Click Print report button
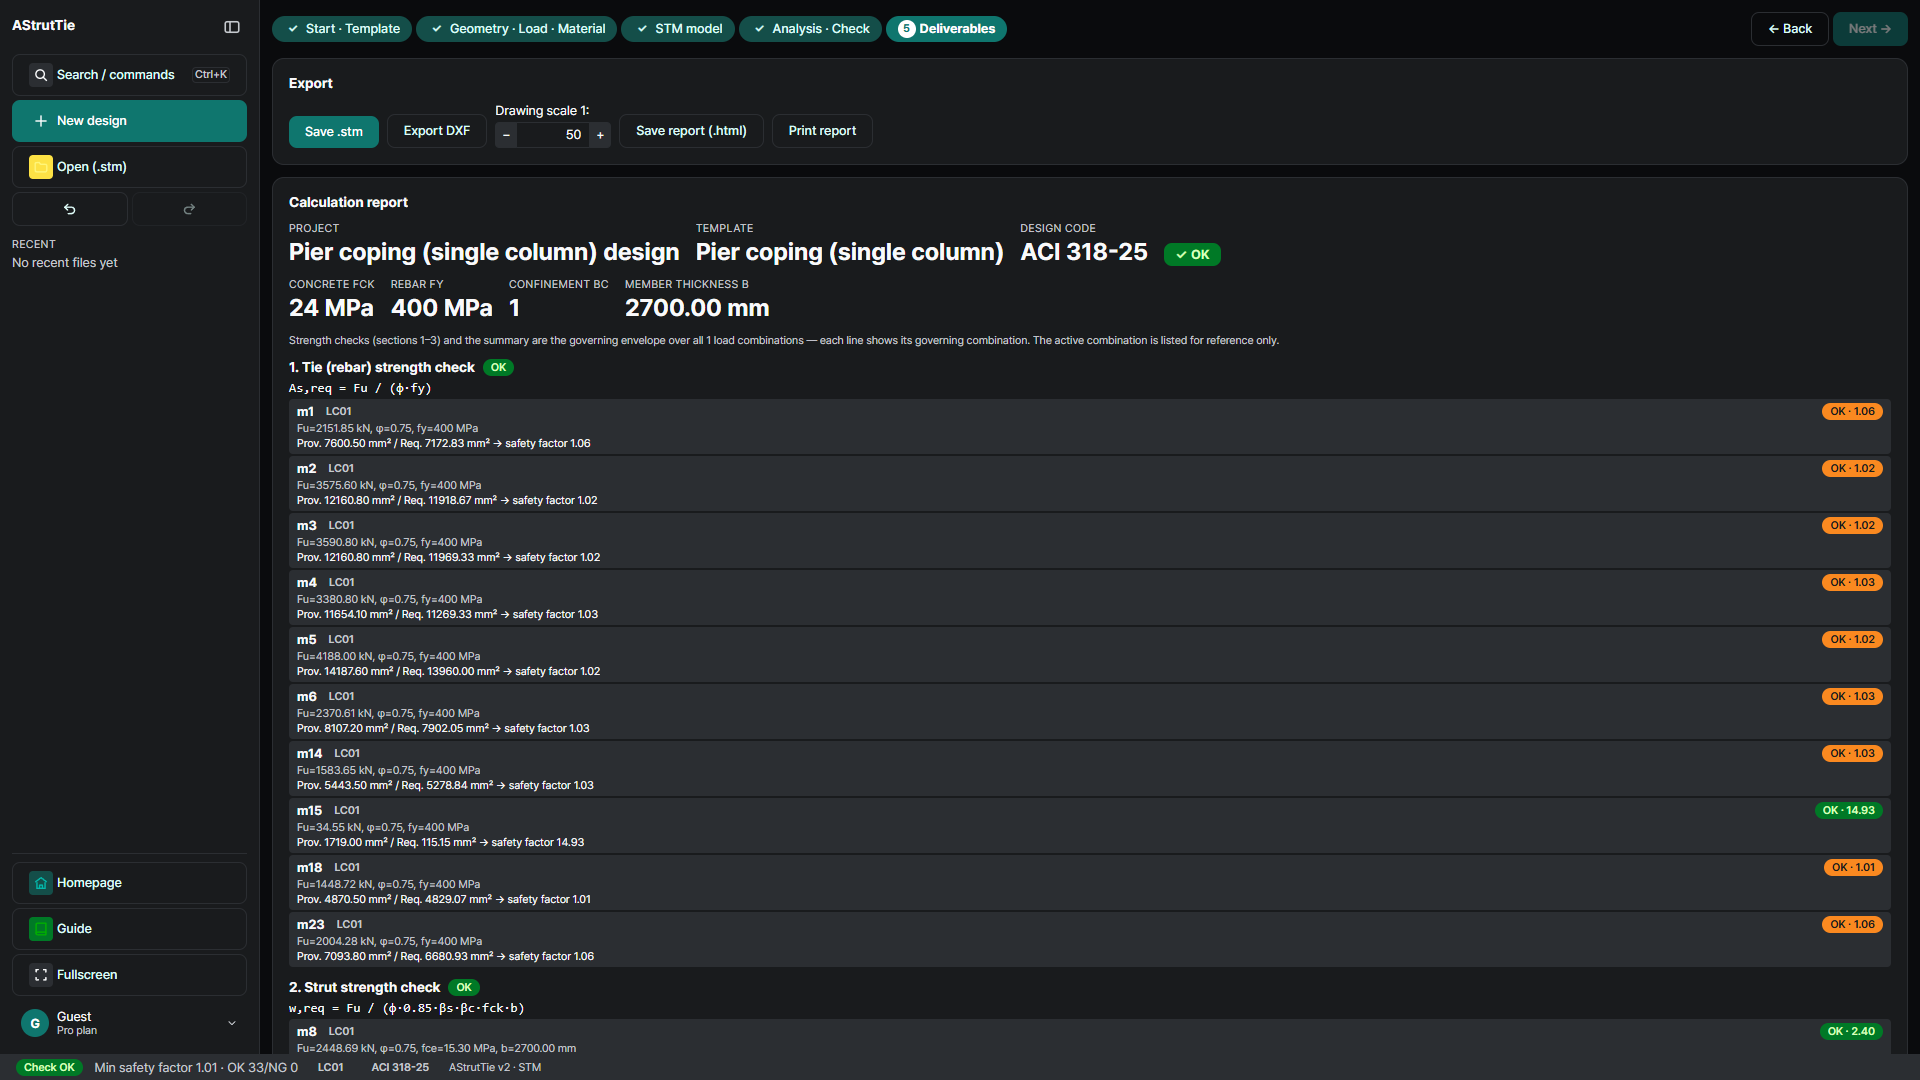The height and width of the screenshot is (1080, 1920). [x=822, y=131]
